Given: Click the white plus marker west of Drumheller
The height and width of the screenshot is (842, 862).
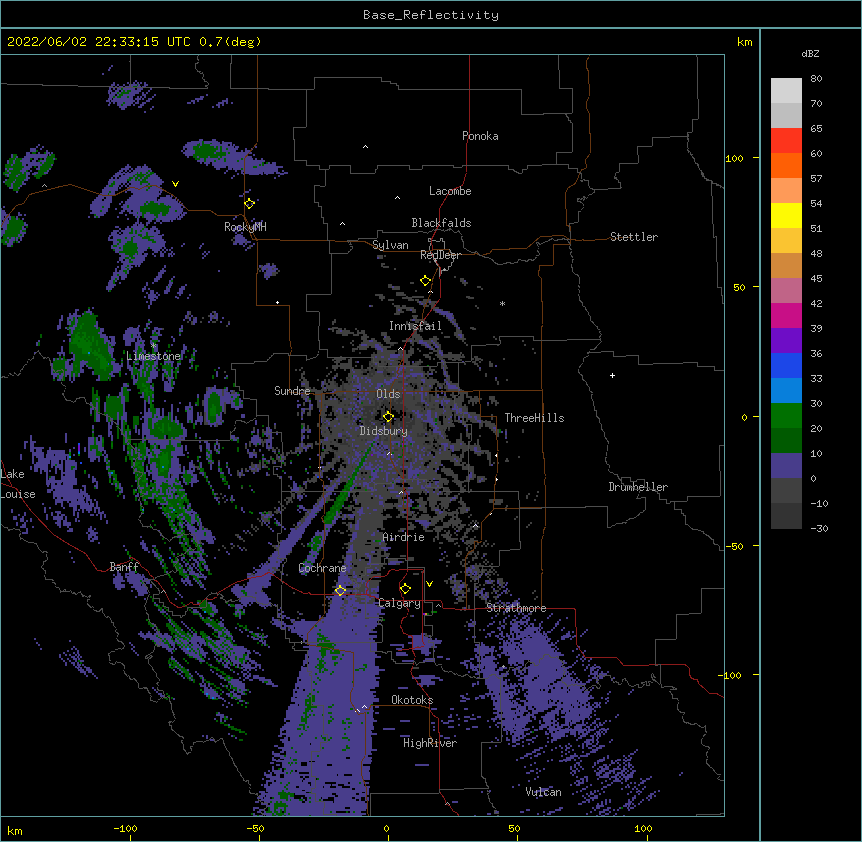Looking at the screenshot, I should (612, 375).
